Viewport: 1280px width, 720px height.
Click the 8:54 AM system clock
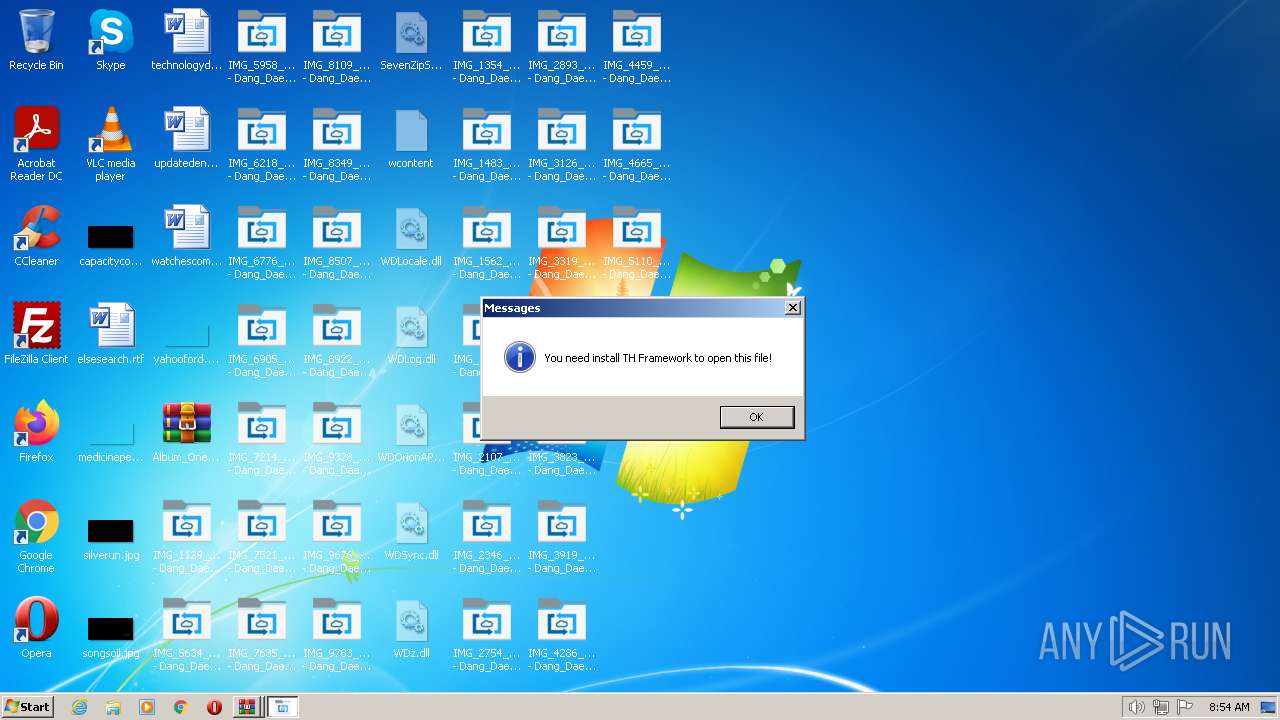tap(1229, 707)
